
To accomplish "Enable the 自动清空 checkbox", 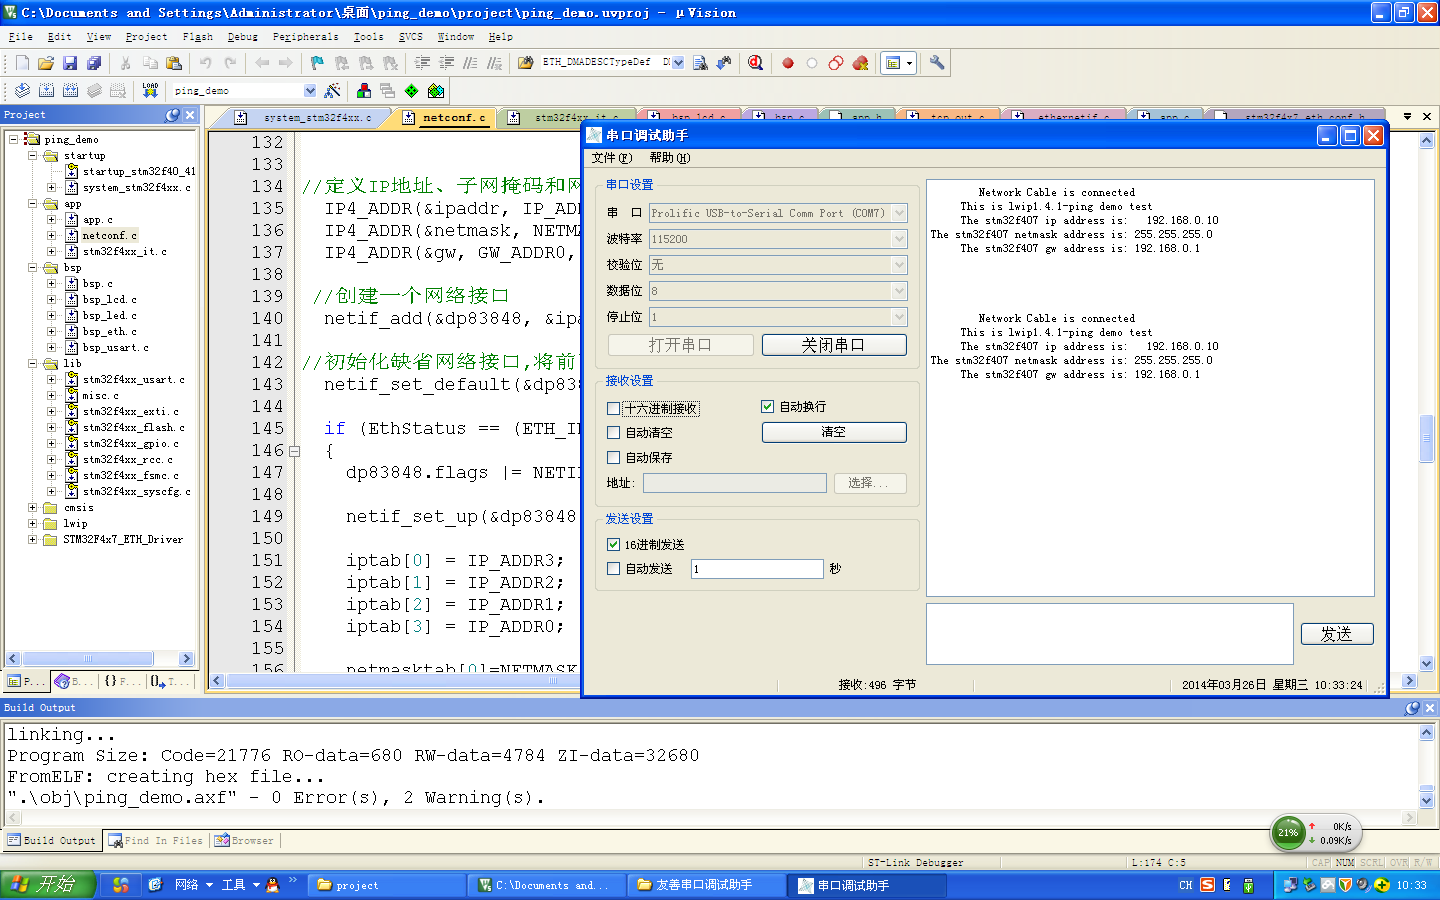I will coord(613,433).
